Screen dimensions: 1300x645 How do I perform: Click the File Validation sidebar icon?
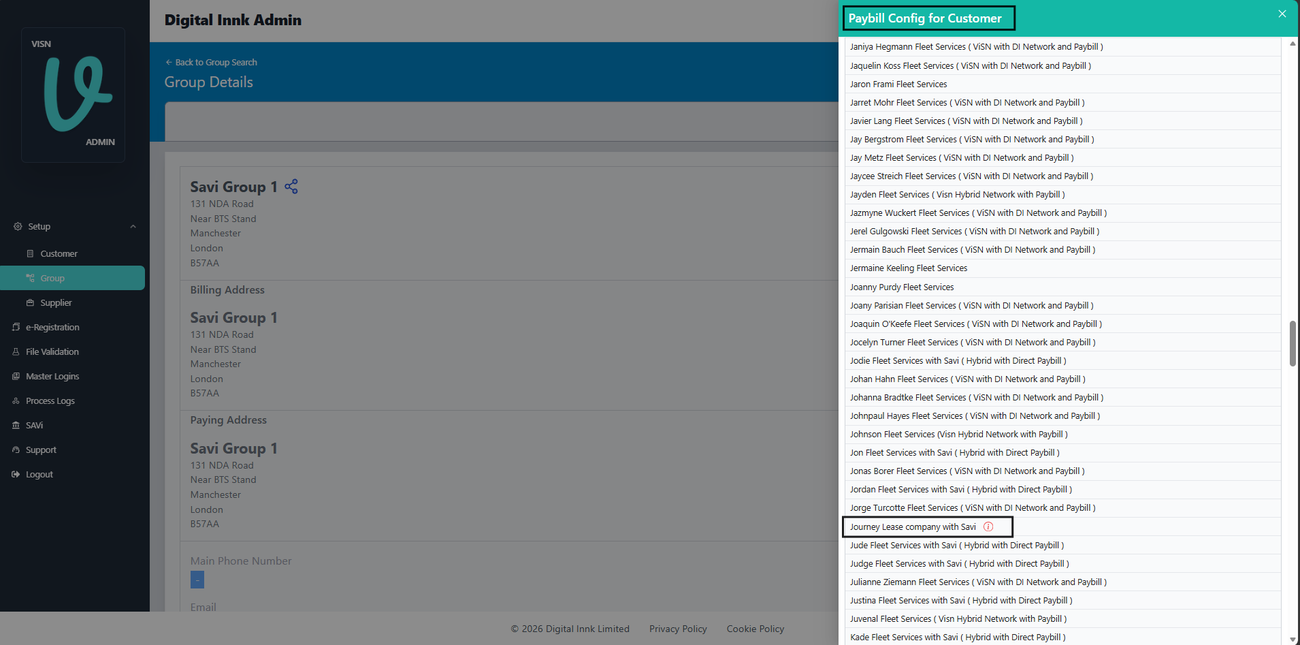(16, 352)
